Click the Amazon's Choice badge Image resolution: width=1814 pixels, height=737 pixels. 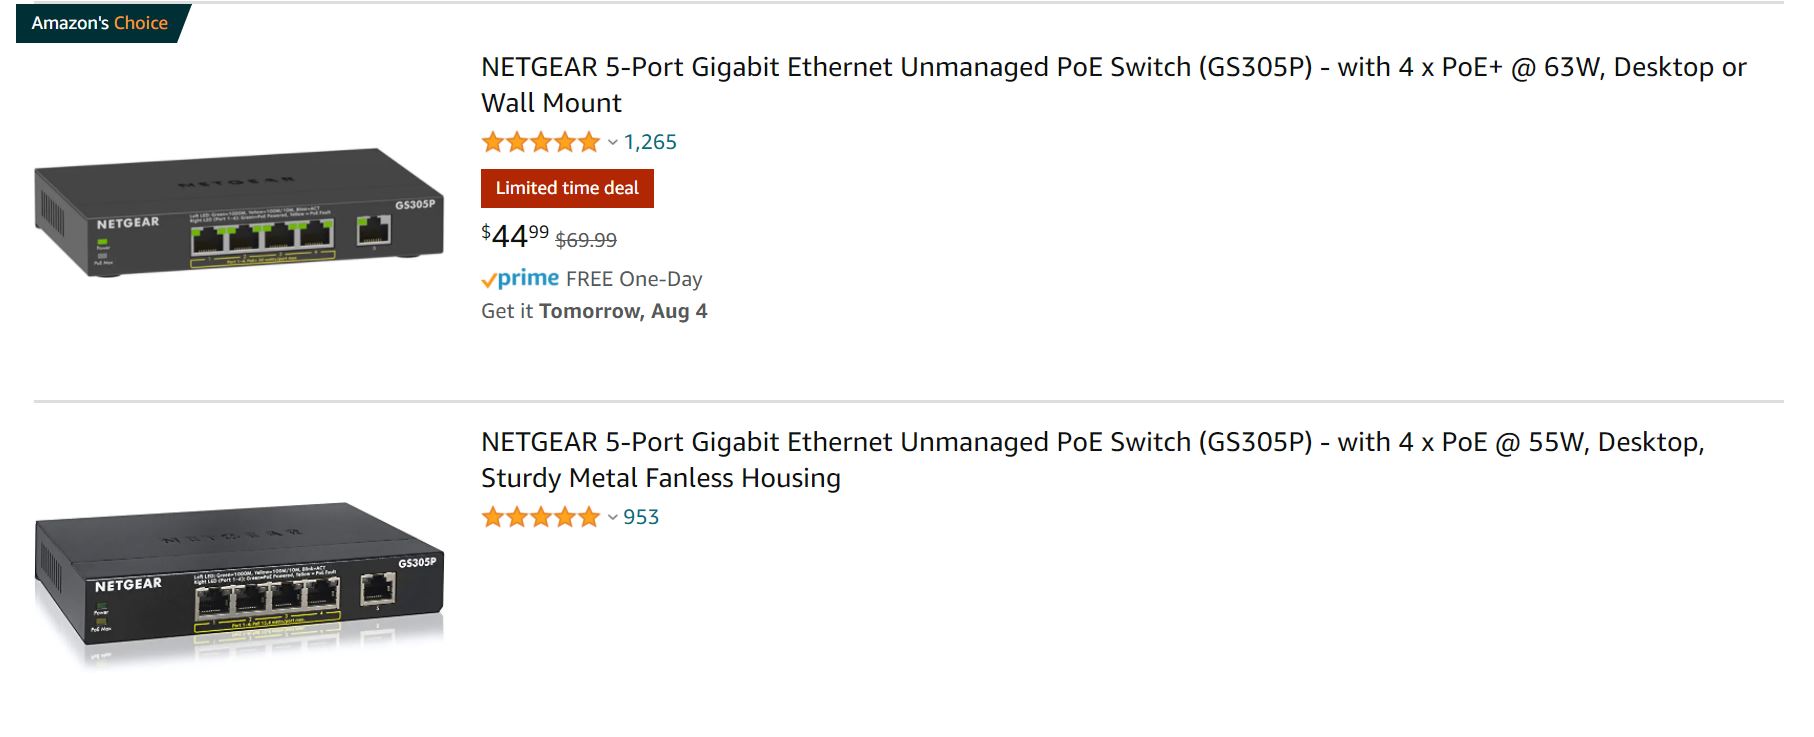[99, 23]
